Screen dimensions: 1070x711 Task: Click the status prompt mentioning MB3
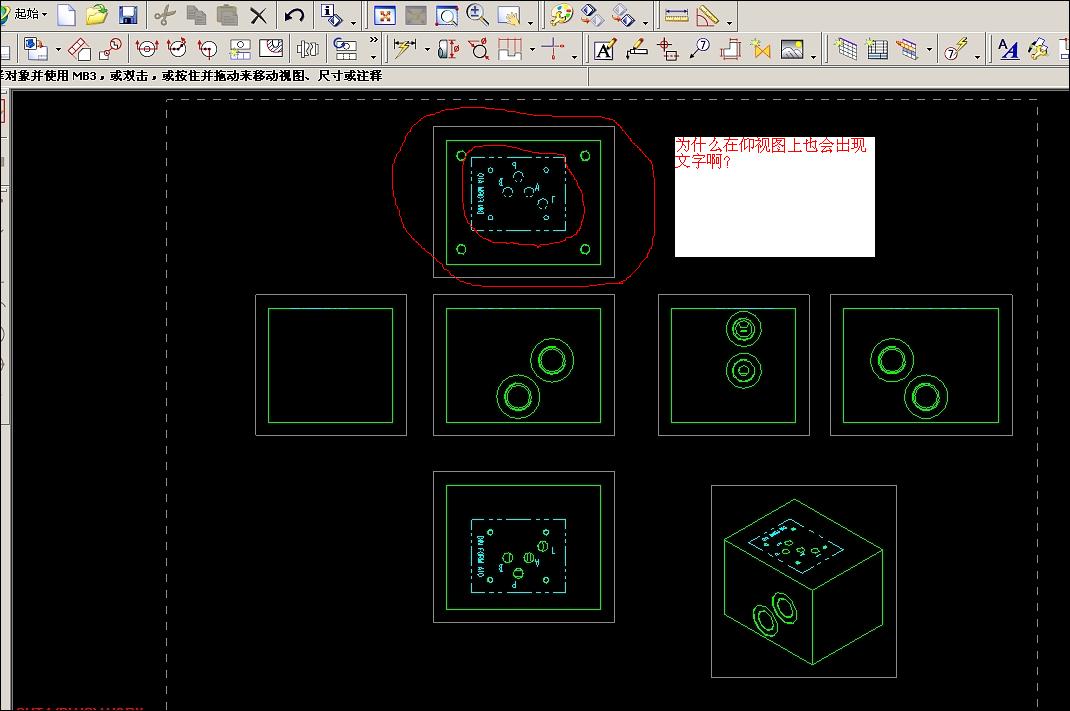(191, 76)
